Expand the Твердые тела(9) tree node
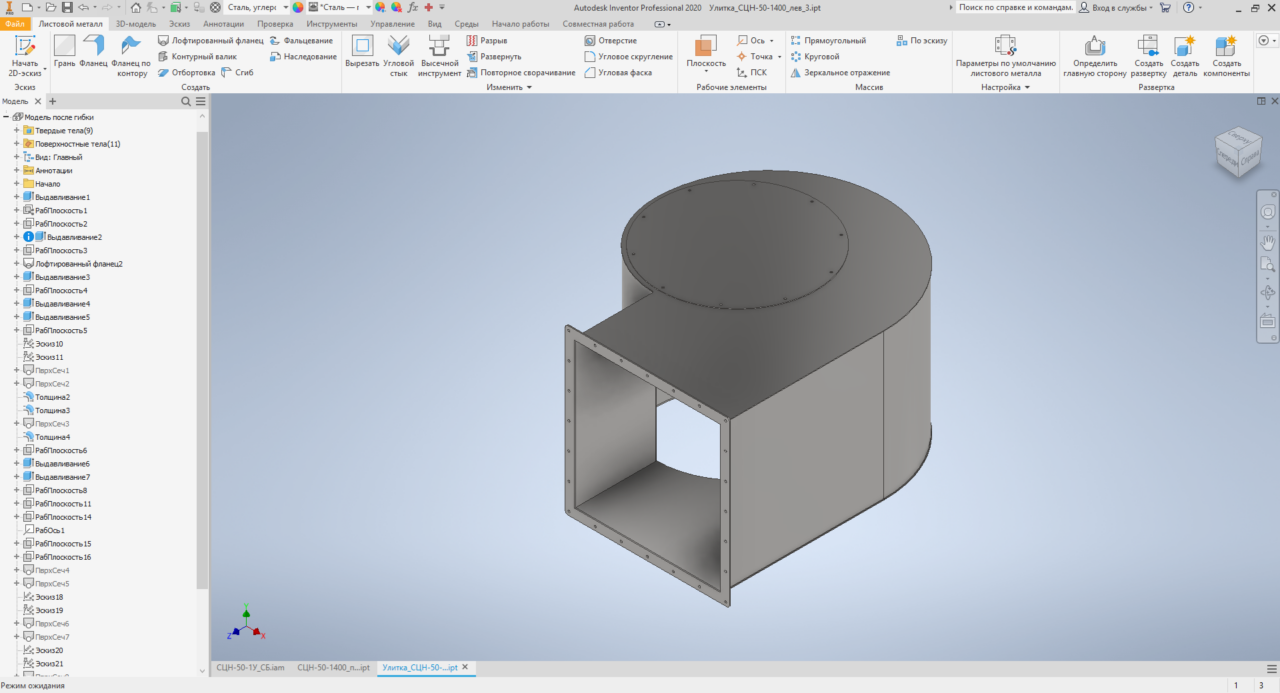This screenshot has height=693, width=1280. click(17, 131)
